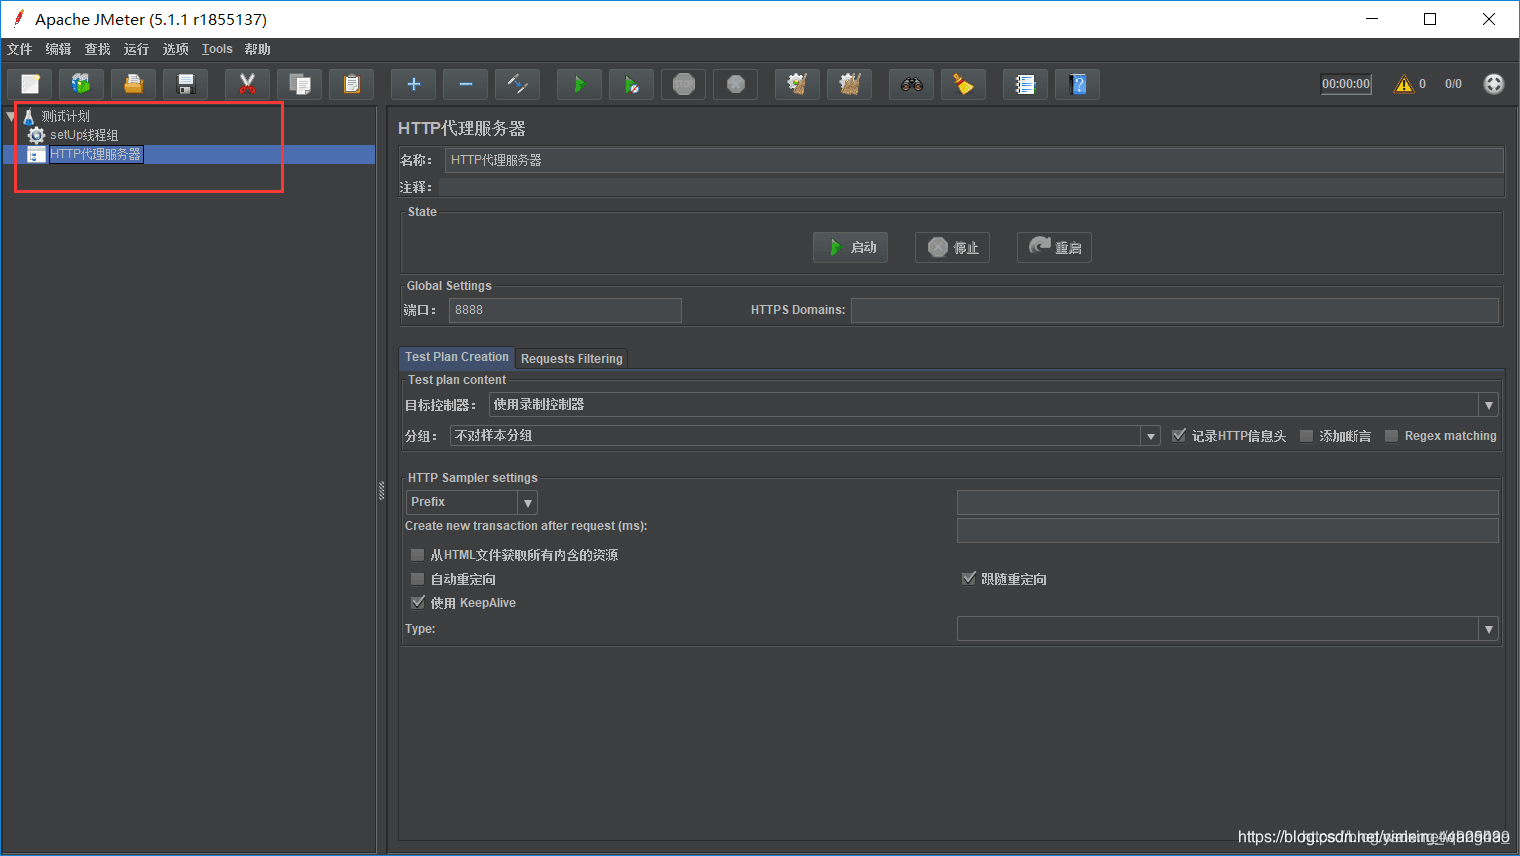Open the 文件 menu

(x=20, y=49)
